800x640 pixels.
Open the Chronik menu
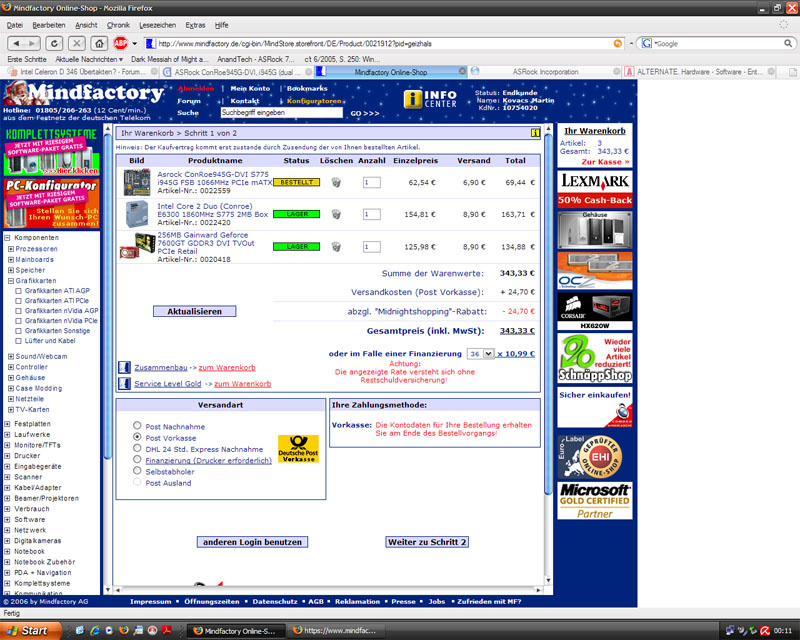point(118,25)
